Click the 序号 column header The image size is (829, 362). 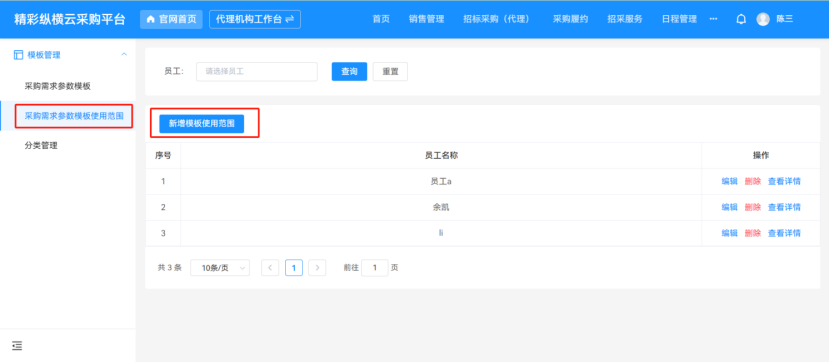click(163, 155)
